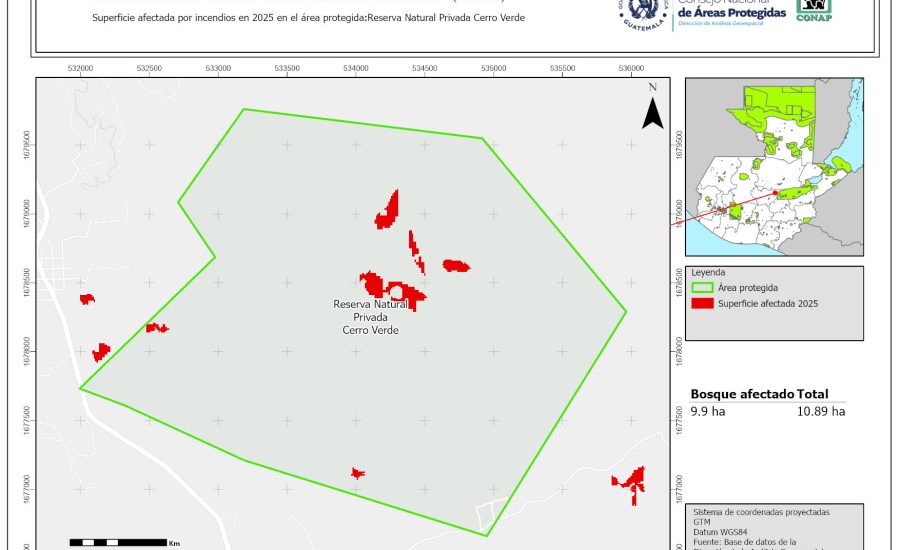Click the small burned patch near the southern boundary
This screenshot has width=900, height=550.
357,472
